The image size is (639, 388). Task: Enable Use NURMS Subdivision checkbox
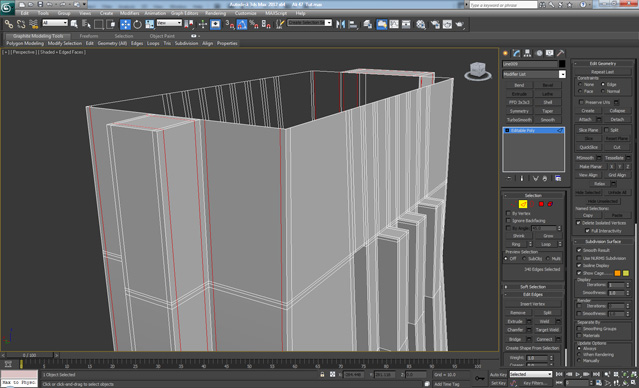(x=579, y=258)
